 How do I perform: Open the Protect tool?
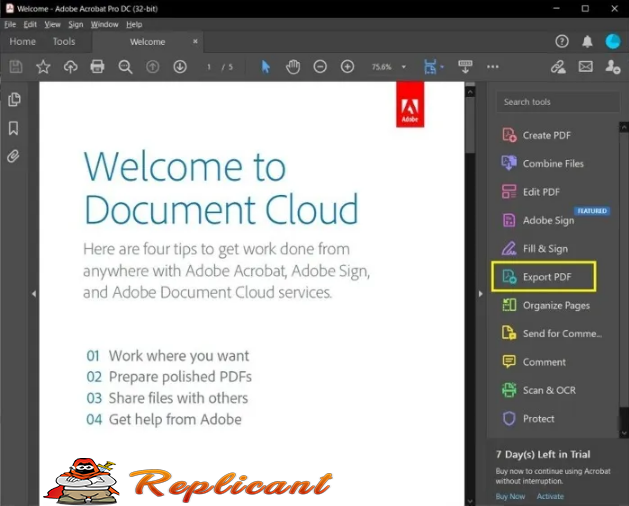pos(528,419)
